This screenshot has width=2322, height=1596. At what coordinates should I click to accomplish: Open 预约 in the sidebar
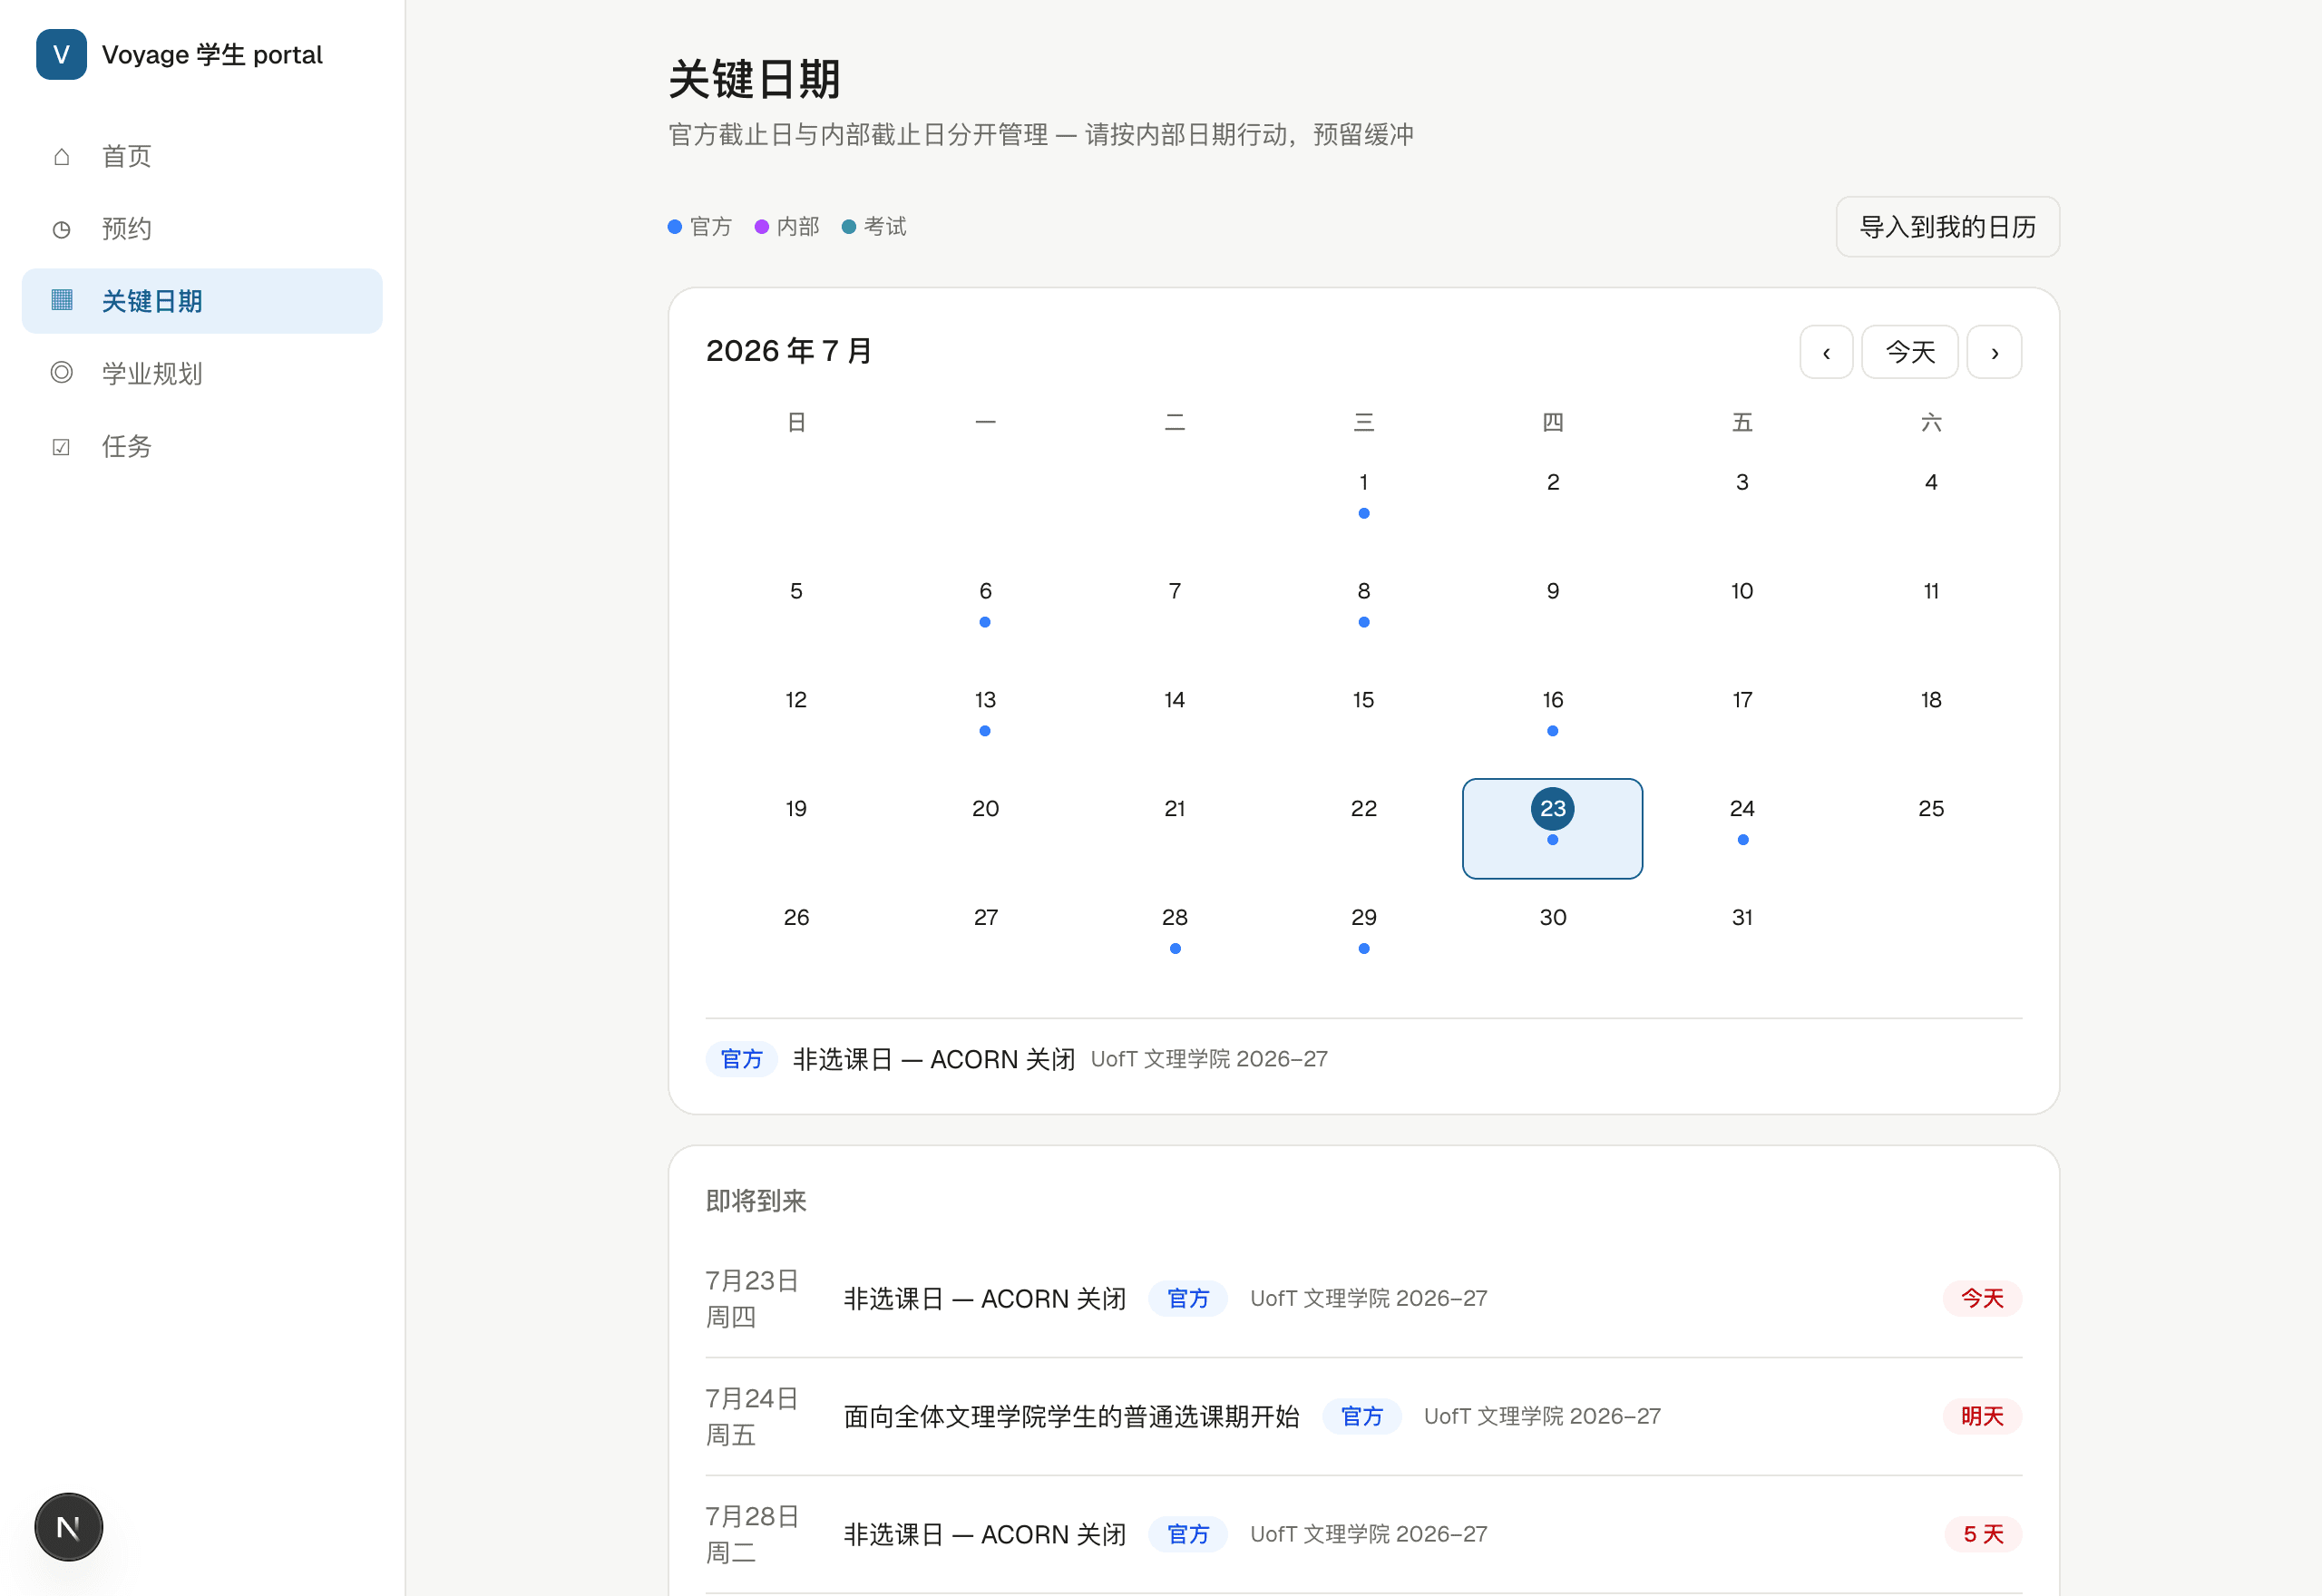[202, 229]
